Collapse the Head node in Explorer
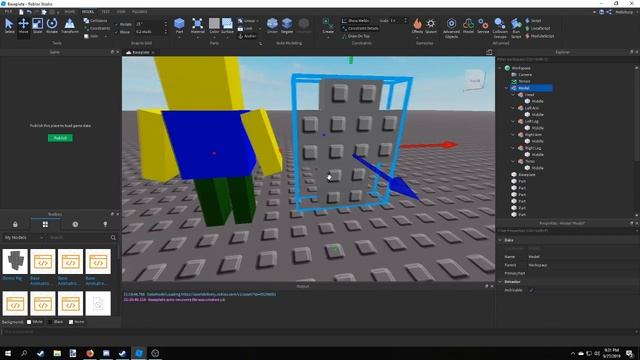This screenshot has height=360, width=640. (513, 95)
